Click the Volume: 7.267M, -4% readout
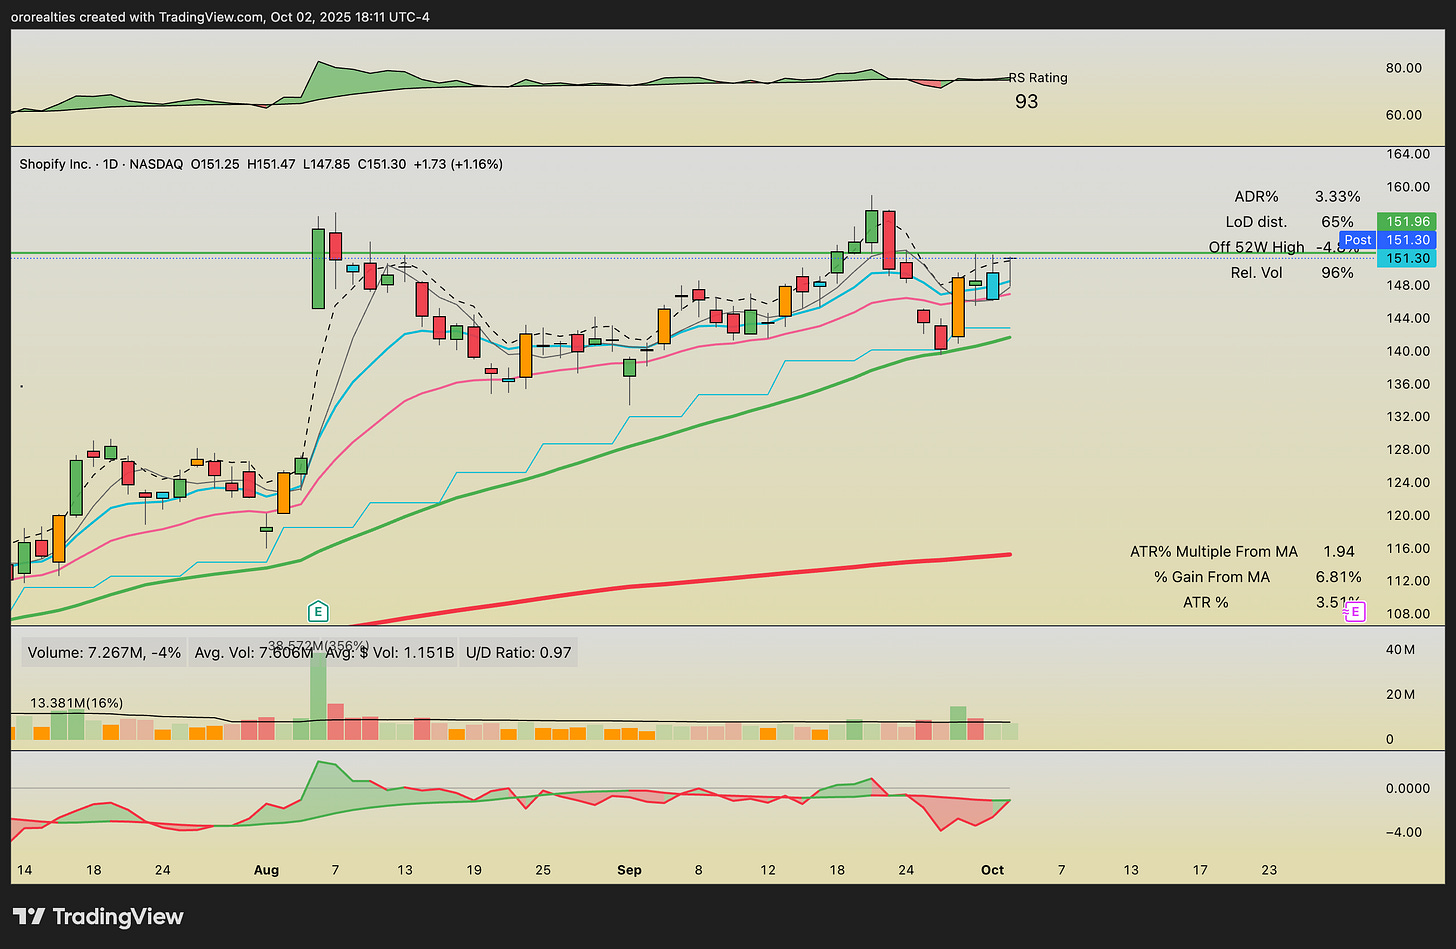The width and height of the screenshot is (1456, 949). coord(104,653)
